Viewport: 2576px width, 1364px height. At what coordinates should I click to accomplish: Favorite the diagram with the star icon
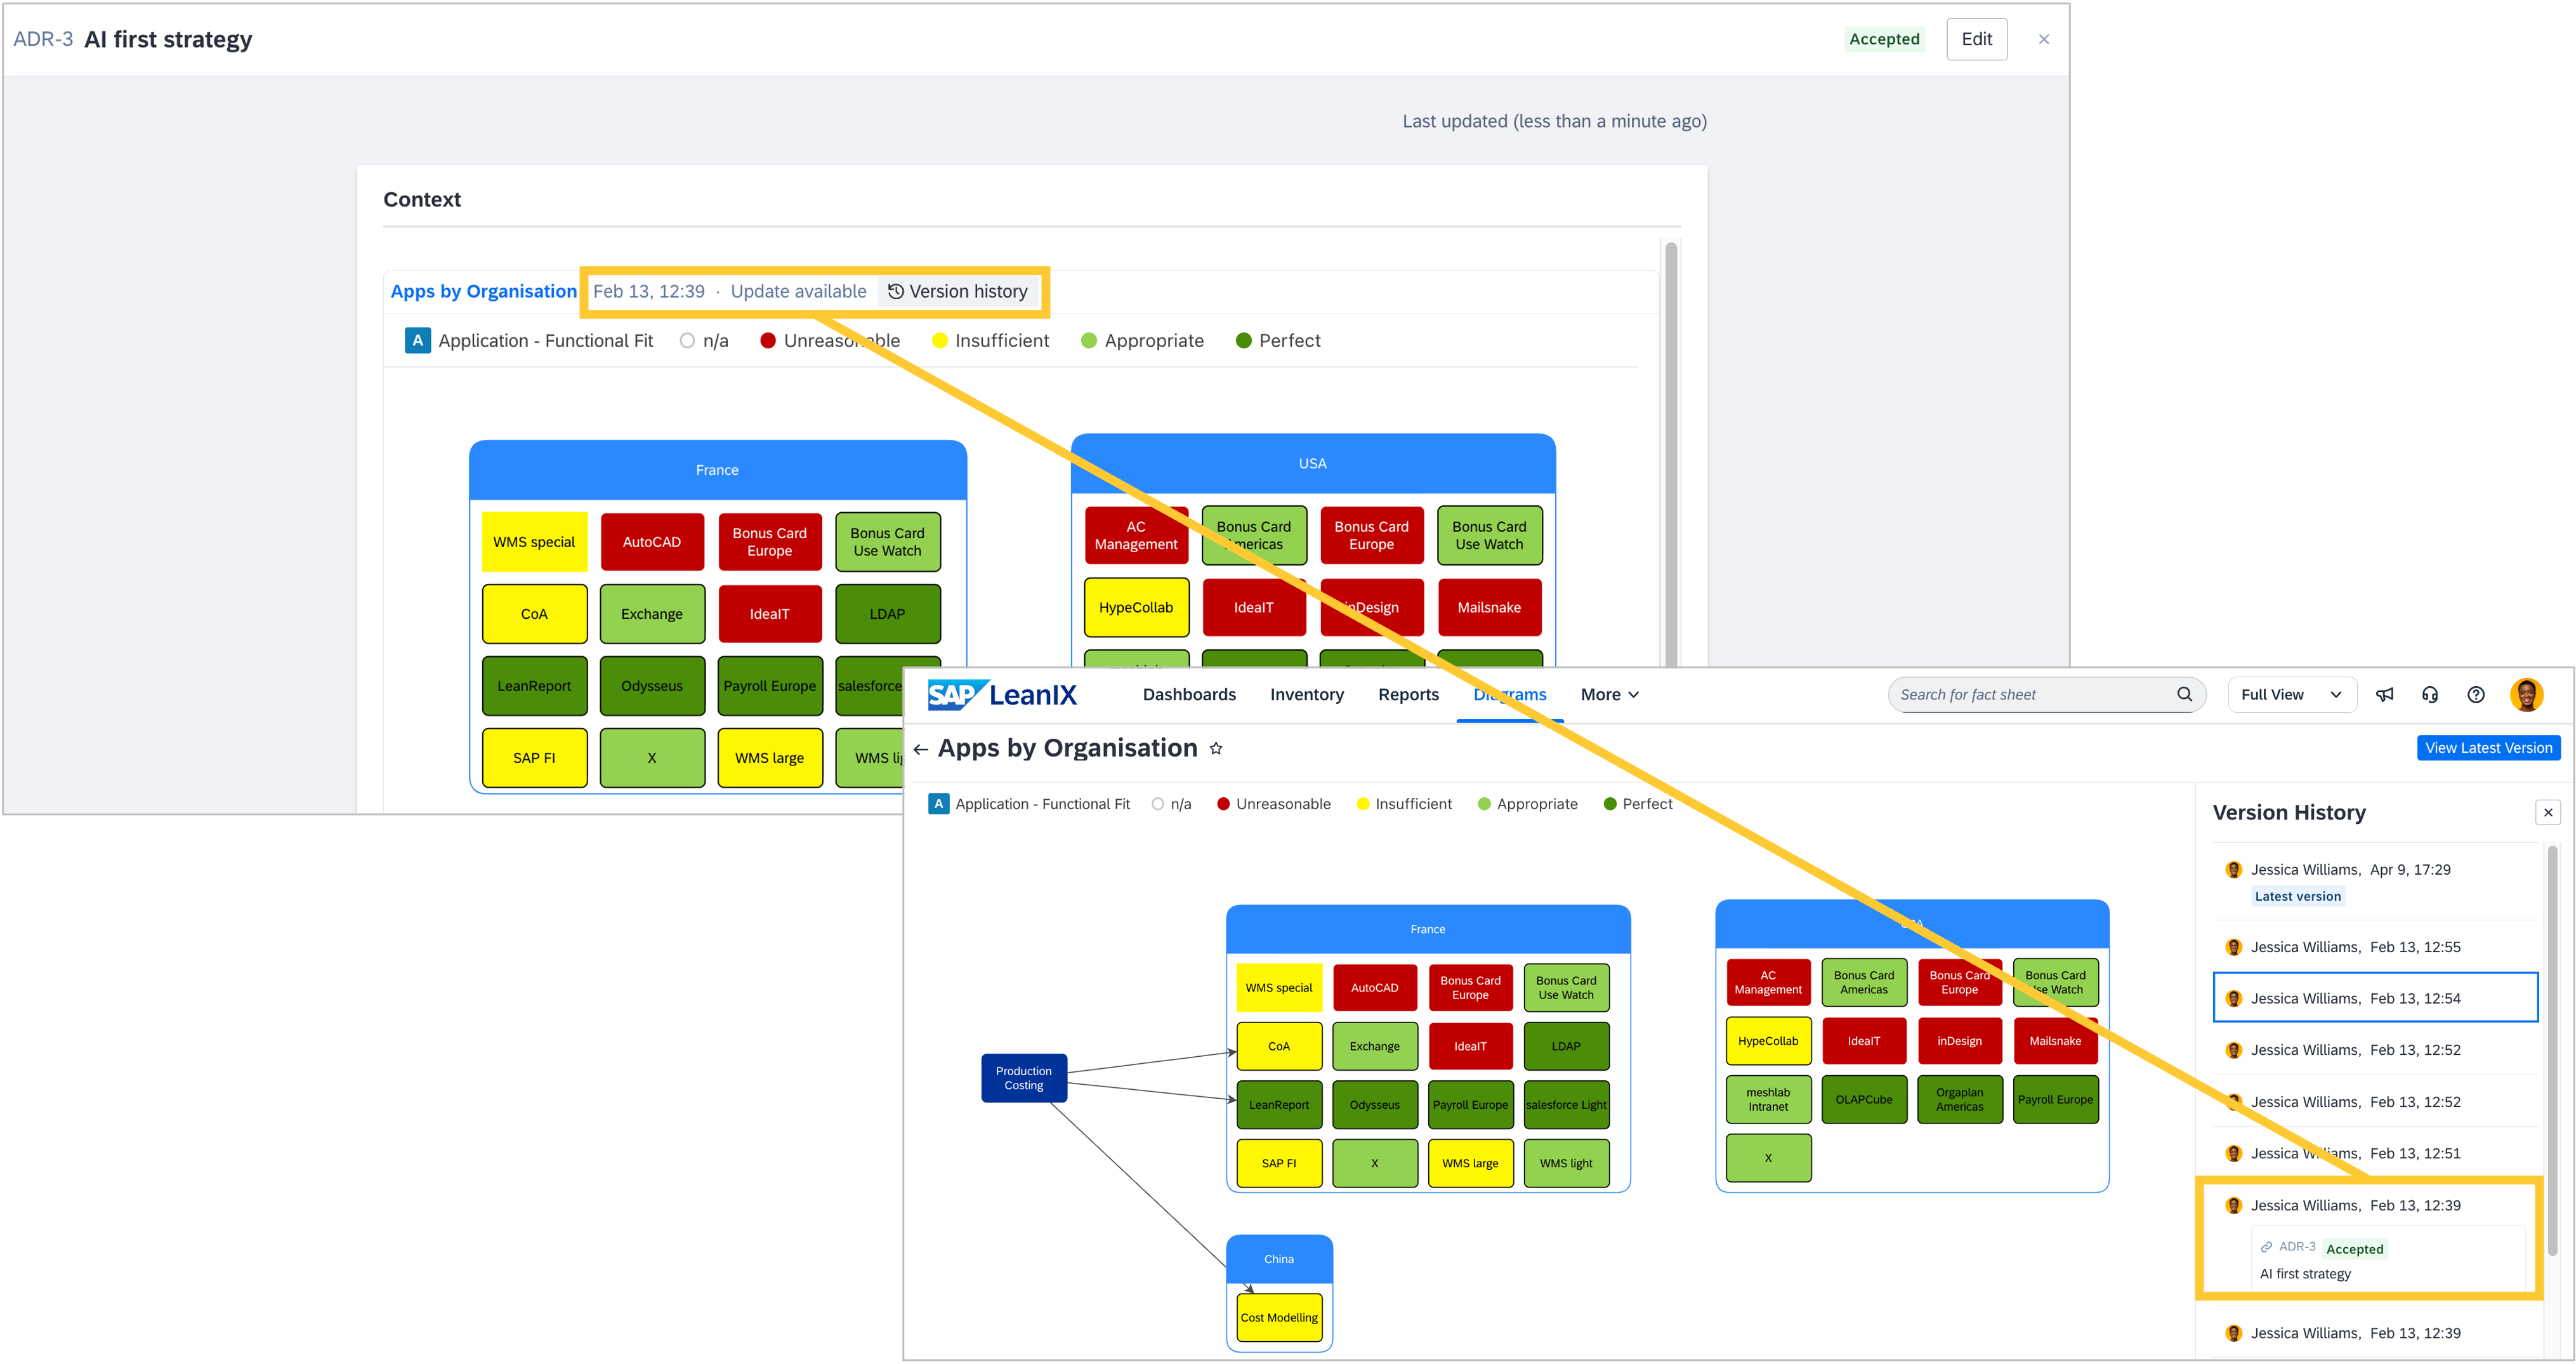pos(1216,748)
